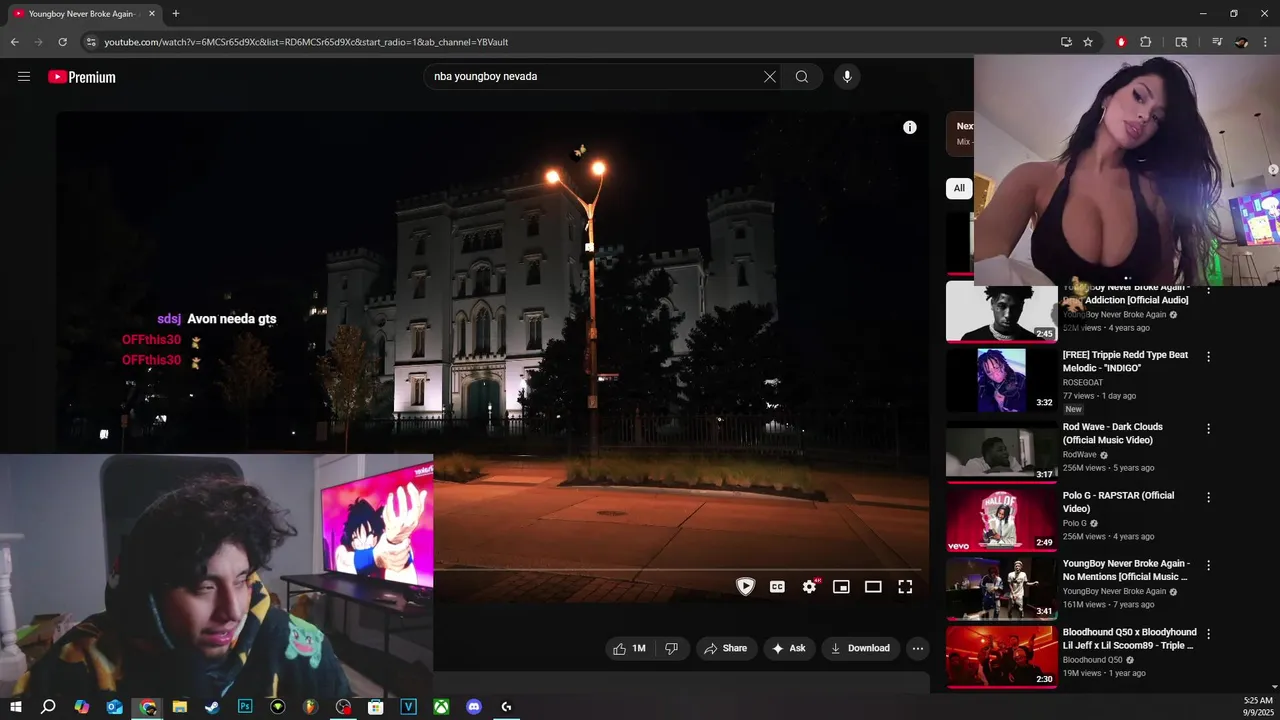
Task: Open a new Chrome tab
Action: [176, 14]
